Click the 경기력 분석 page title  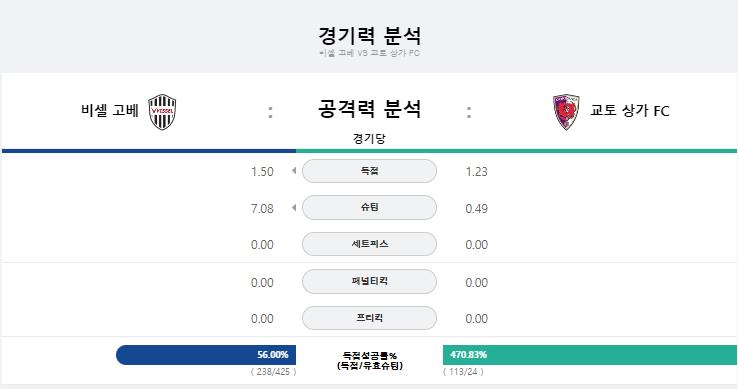click(369, 35)
